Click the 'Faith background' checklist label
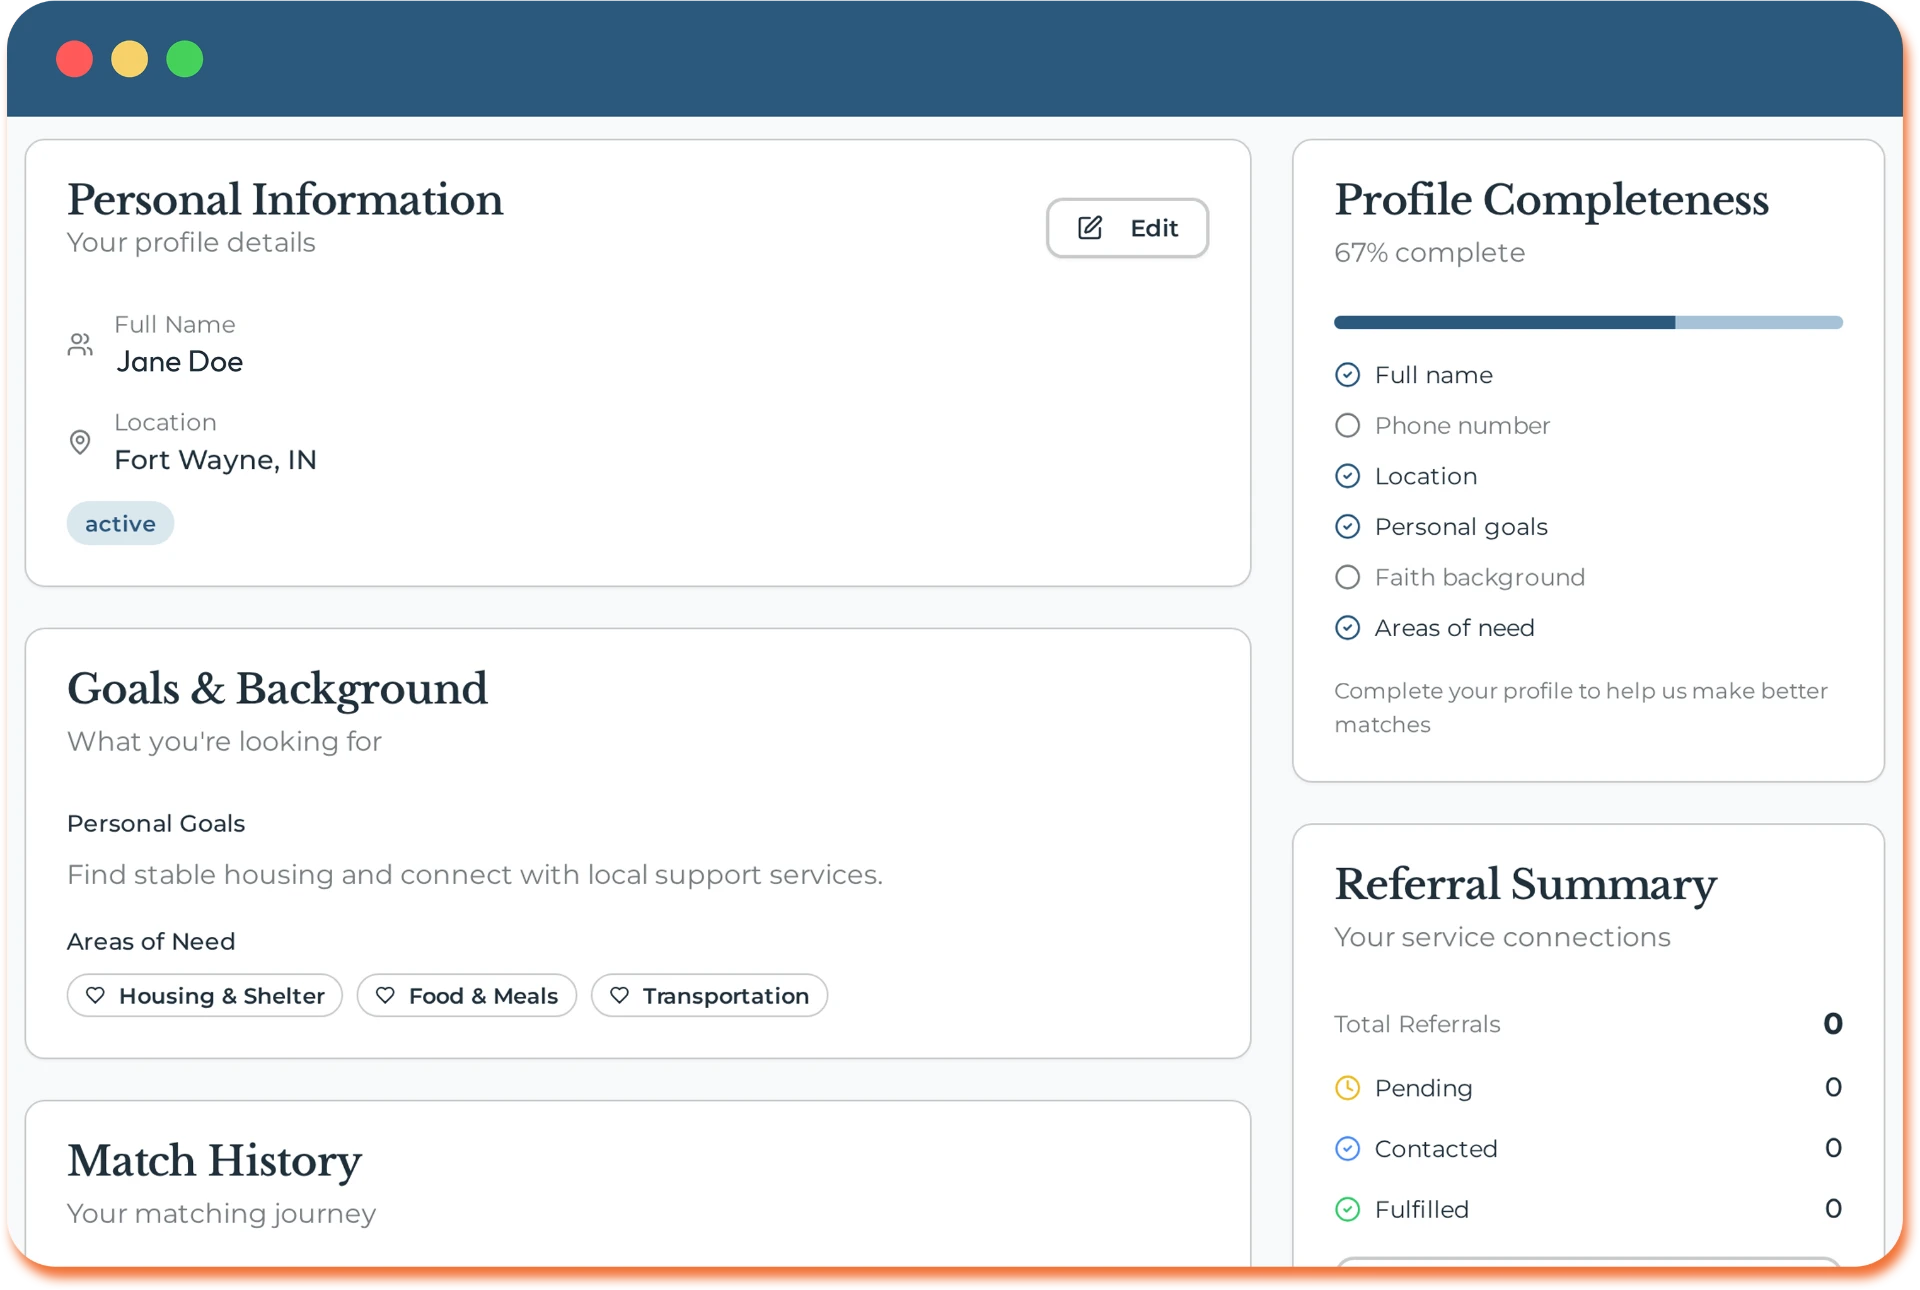1920x1290 pixels. tap(1480, 578)
